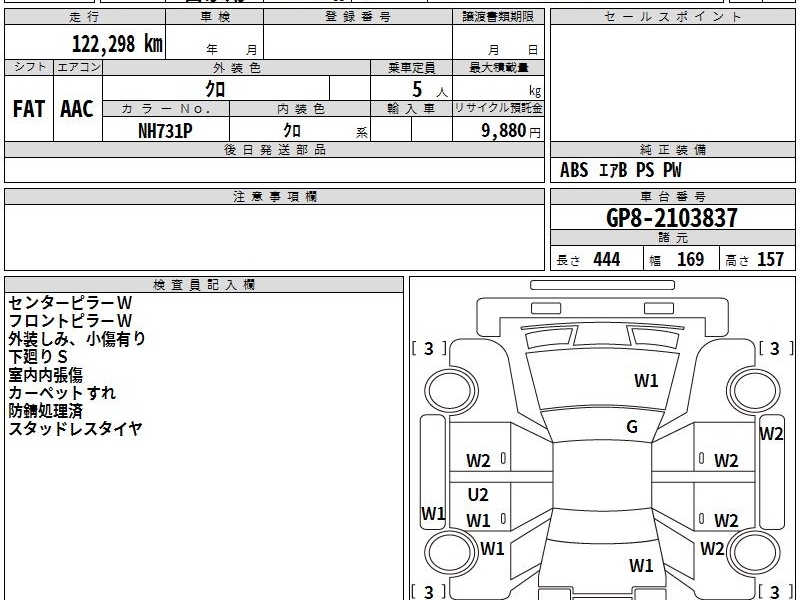Select the note 外装しみ、小傷有り
The width and height of the screenshot is (800, 600).
(x=77, y=339)
